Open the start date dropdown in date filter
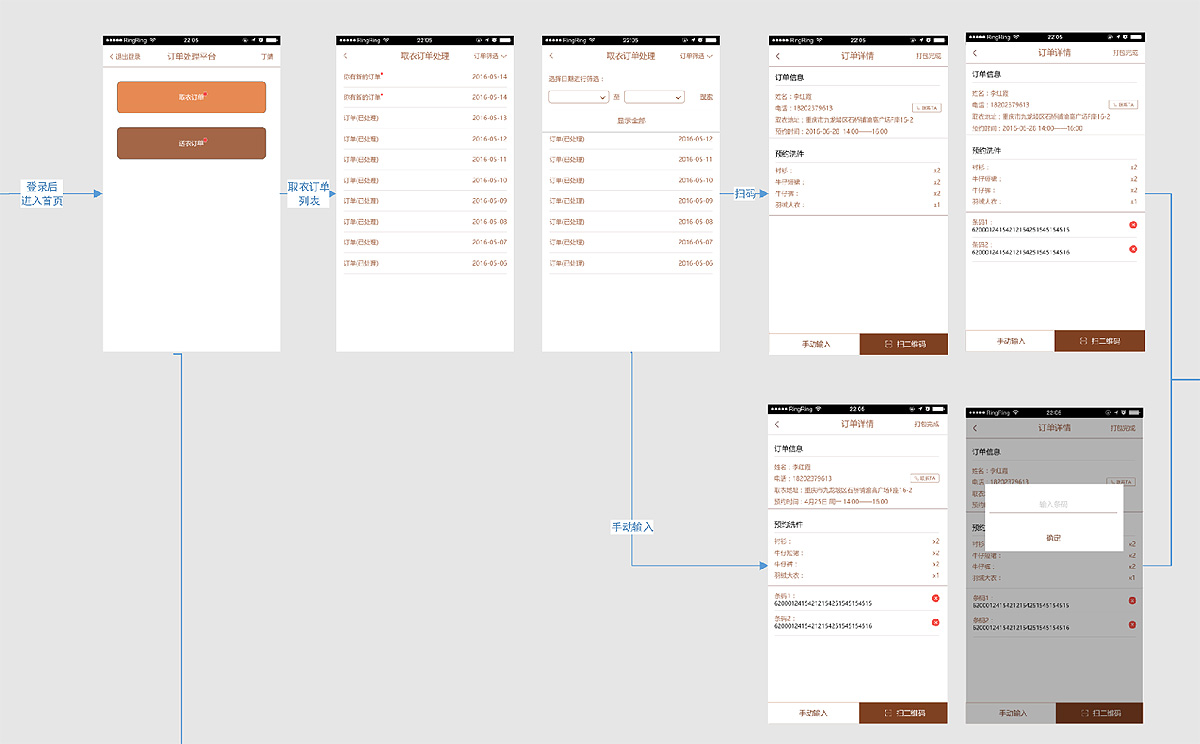Screen dimensions: 1200x744 [x=578, y=97]
